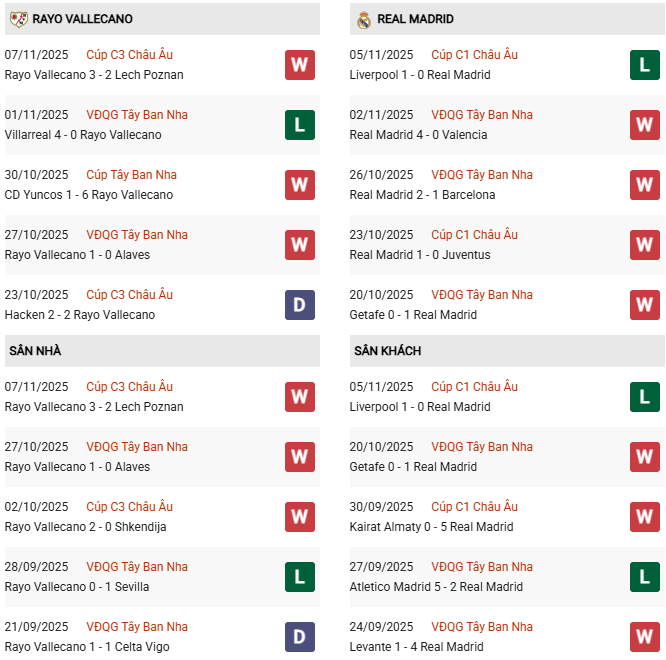
Task: Open Real Madrid 4-0 Valencia match result
Action: point(419,135)
